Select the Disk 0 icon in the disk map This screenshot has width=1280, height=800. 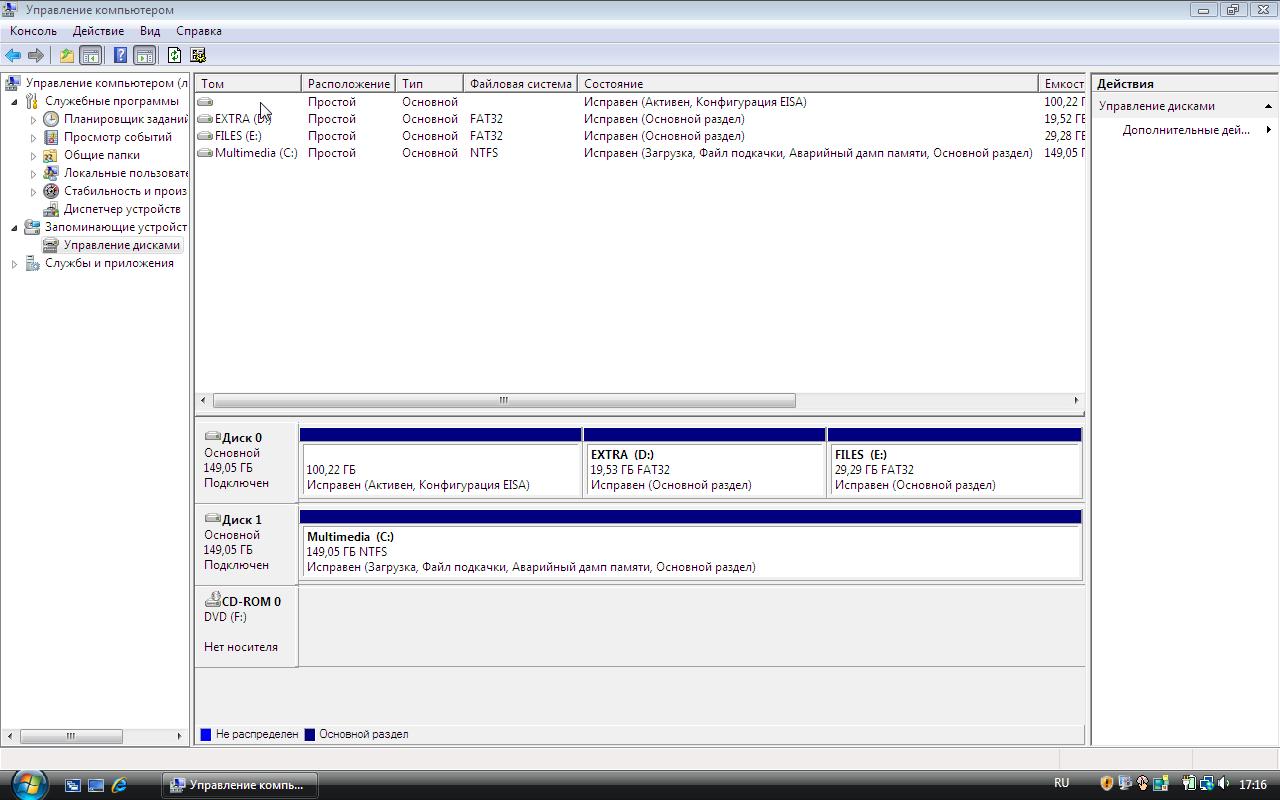point(212,437)
